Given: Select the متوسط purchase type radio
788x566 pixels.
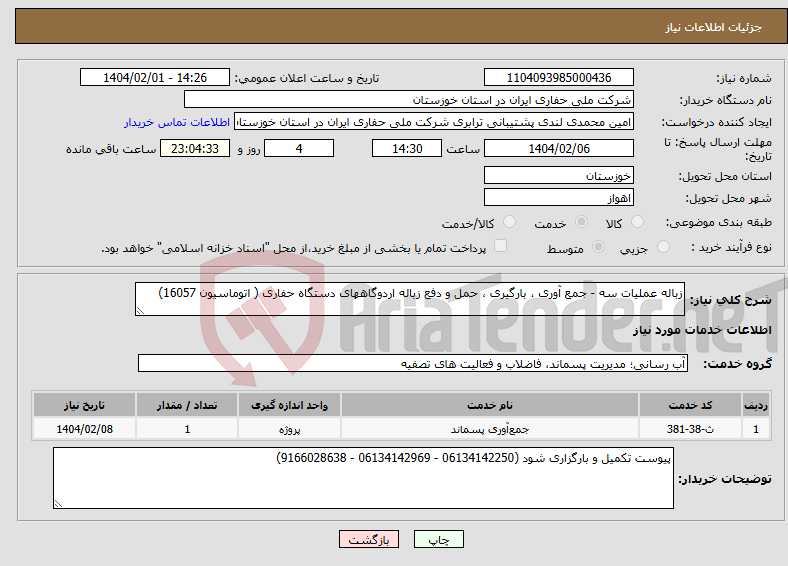Looking at the screenshot, I should 598,246.
